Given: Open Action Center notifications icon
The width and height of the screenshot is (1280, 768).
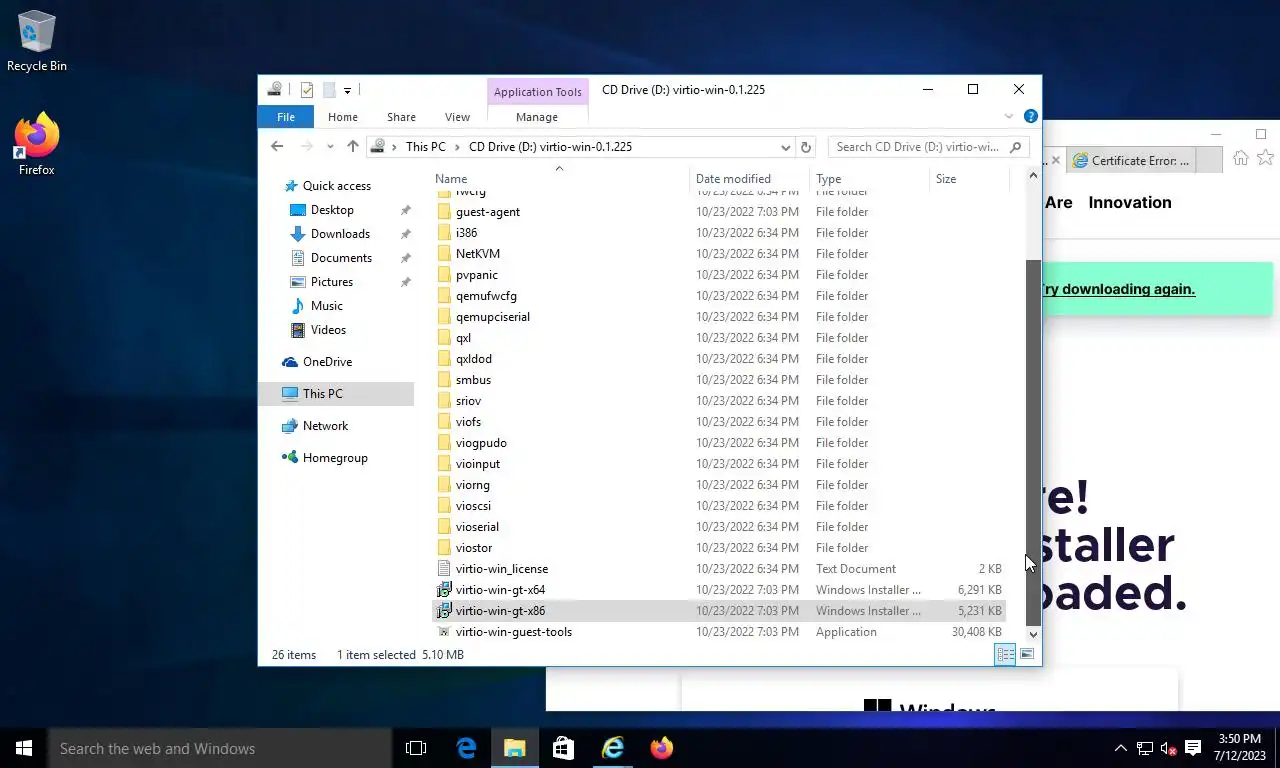Looking at the screenshot, I should [x=1192, y=748].
